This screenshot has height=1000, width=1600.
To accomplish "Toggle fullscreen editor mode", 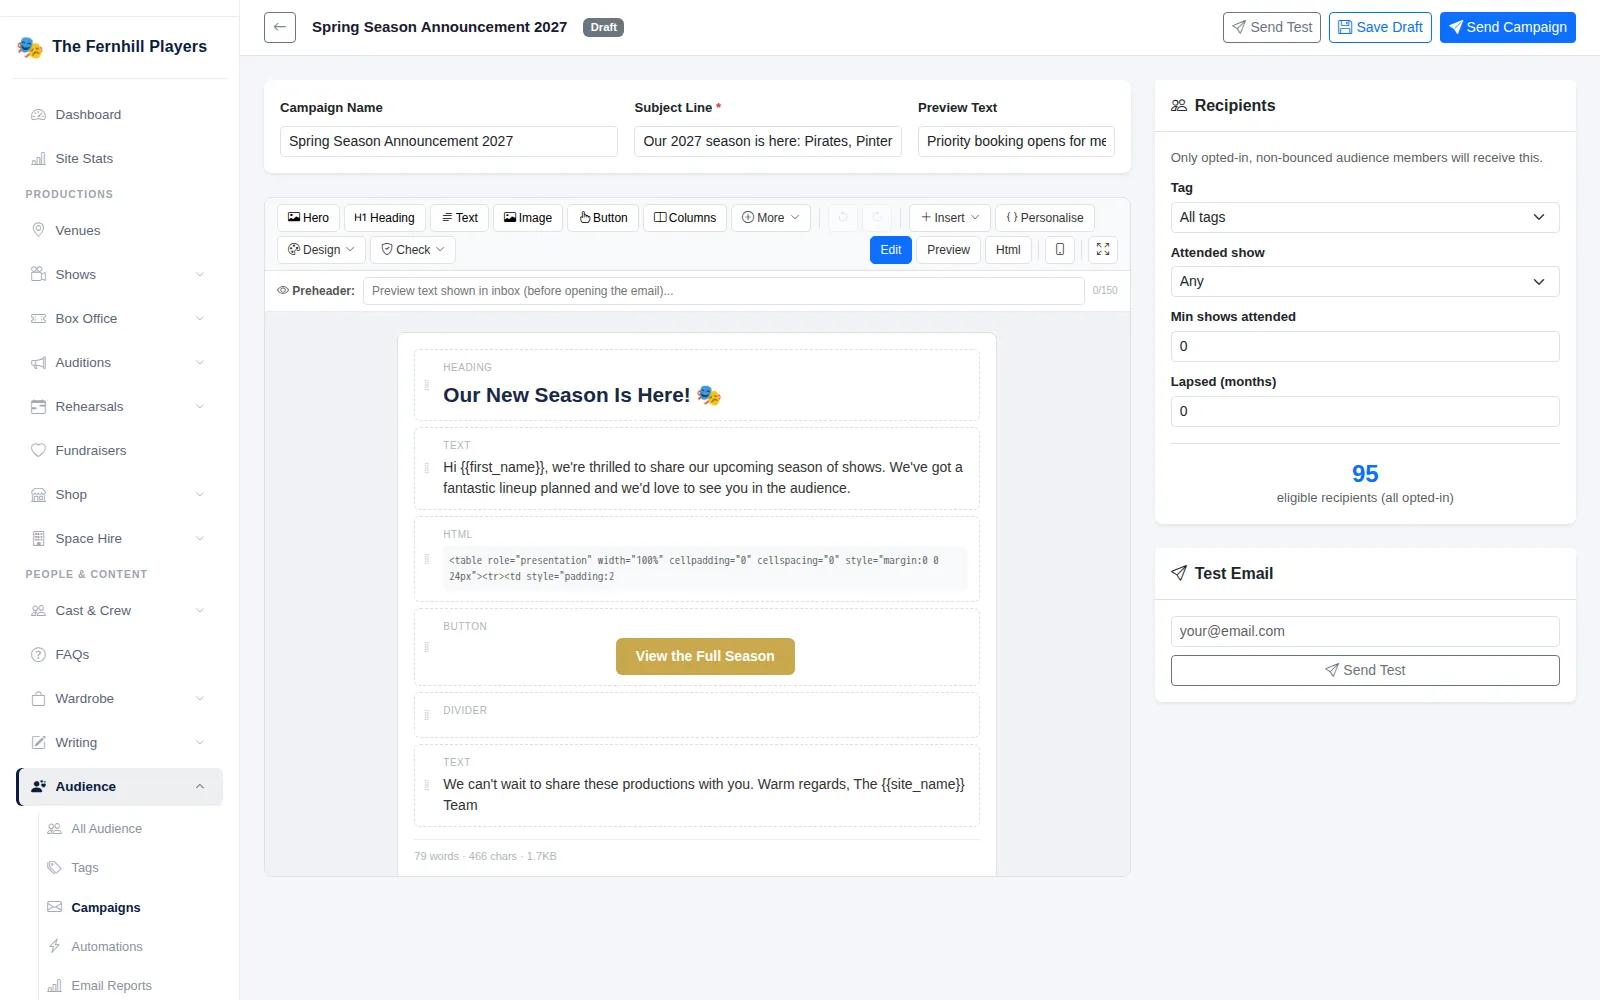I will click(1103, 250).
